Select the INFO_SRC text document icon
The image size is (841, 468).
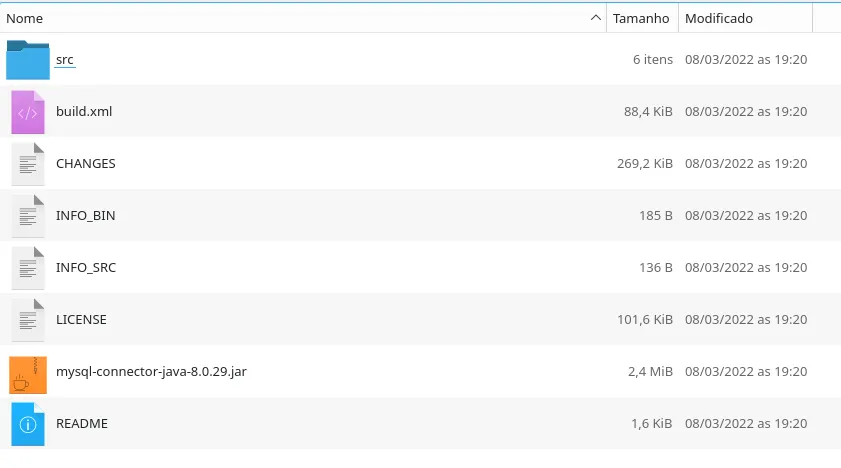pos(28,268)
